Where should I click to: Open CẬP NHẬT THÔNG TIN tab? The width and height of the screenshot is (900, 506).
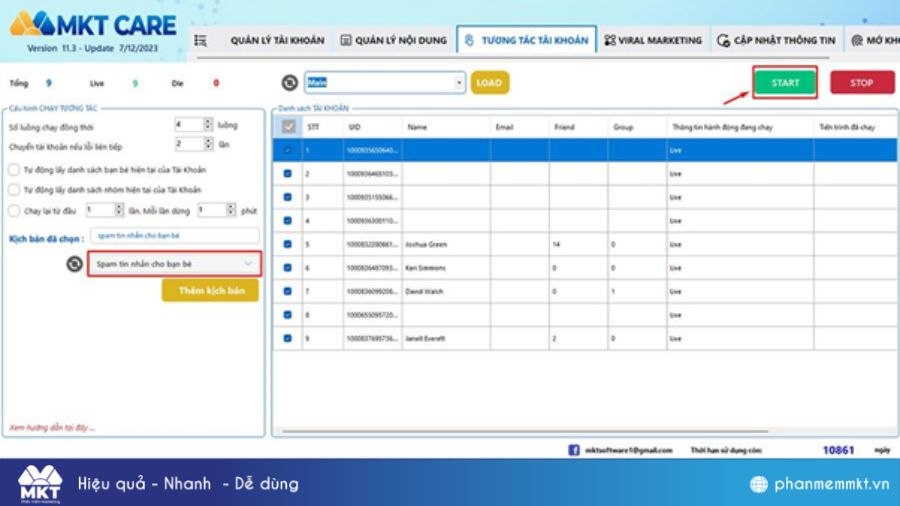tap(776, 40)
